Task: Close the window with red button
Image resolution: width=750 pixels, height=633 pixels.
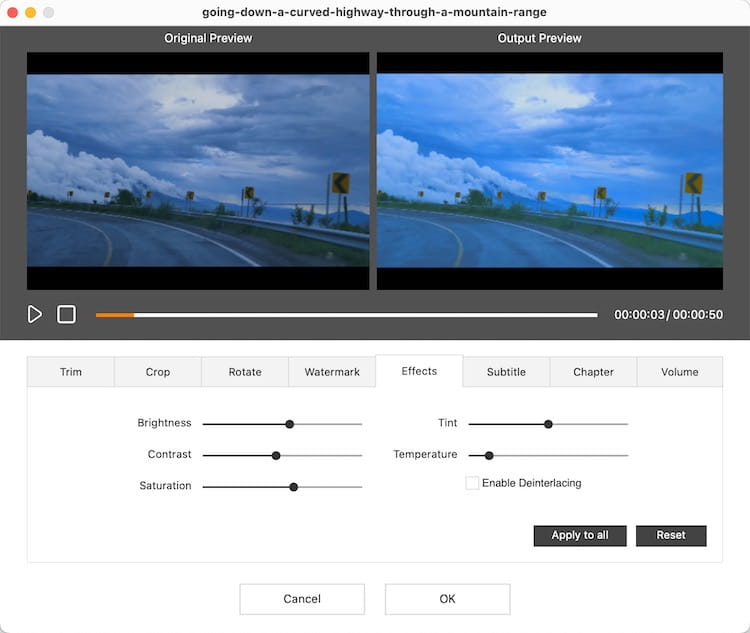Action: 12,12
